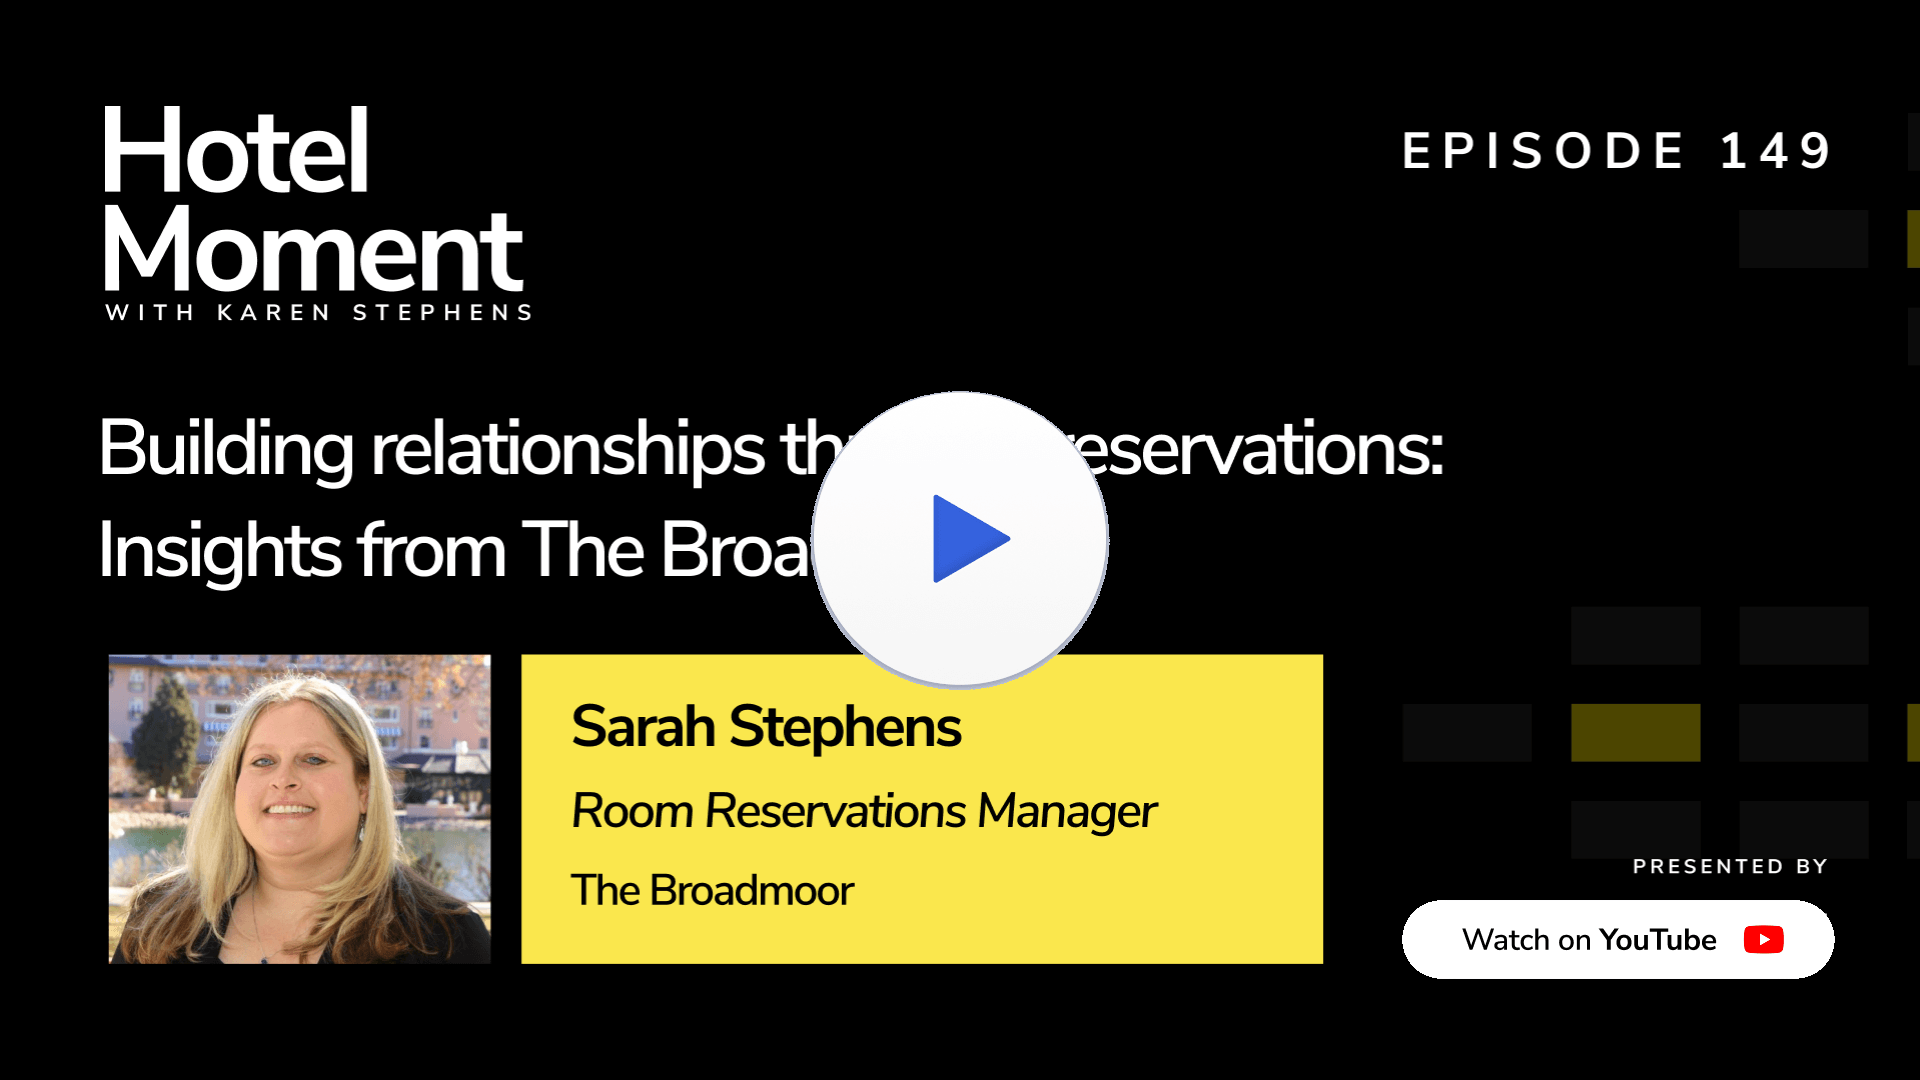Click the PRESENTED BY label
Image resolution: width=1920 pixels, height=1080 pixels.
(x=1730, y=866)
